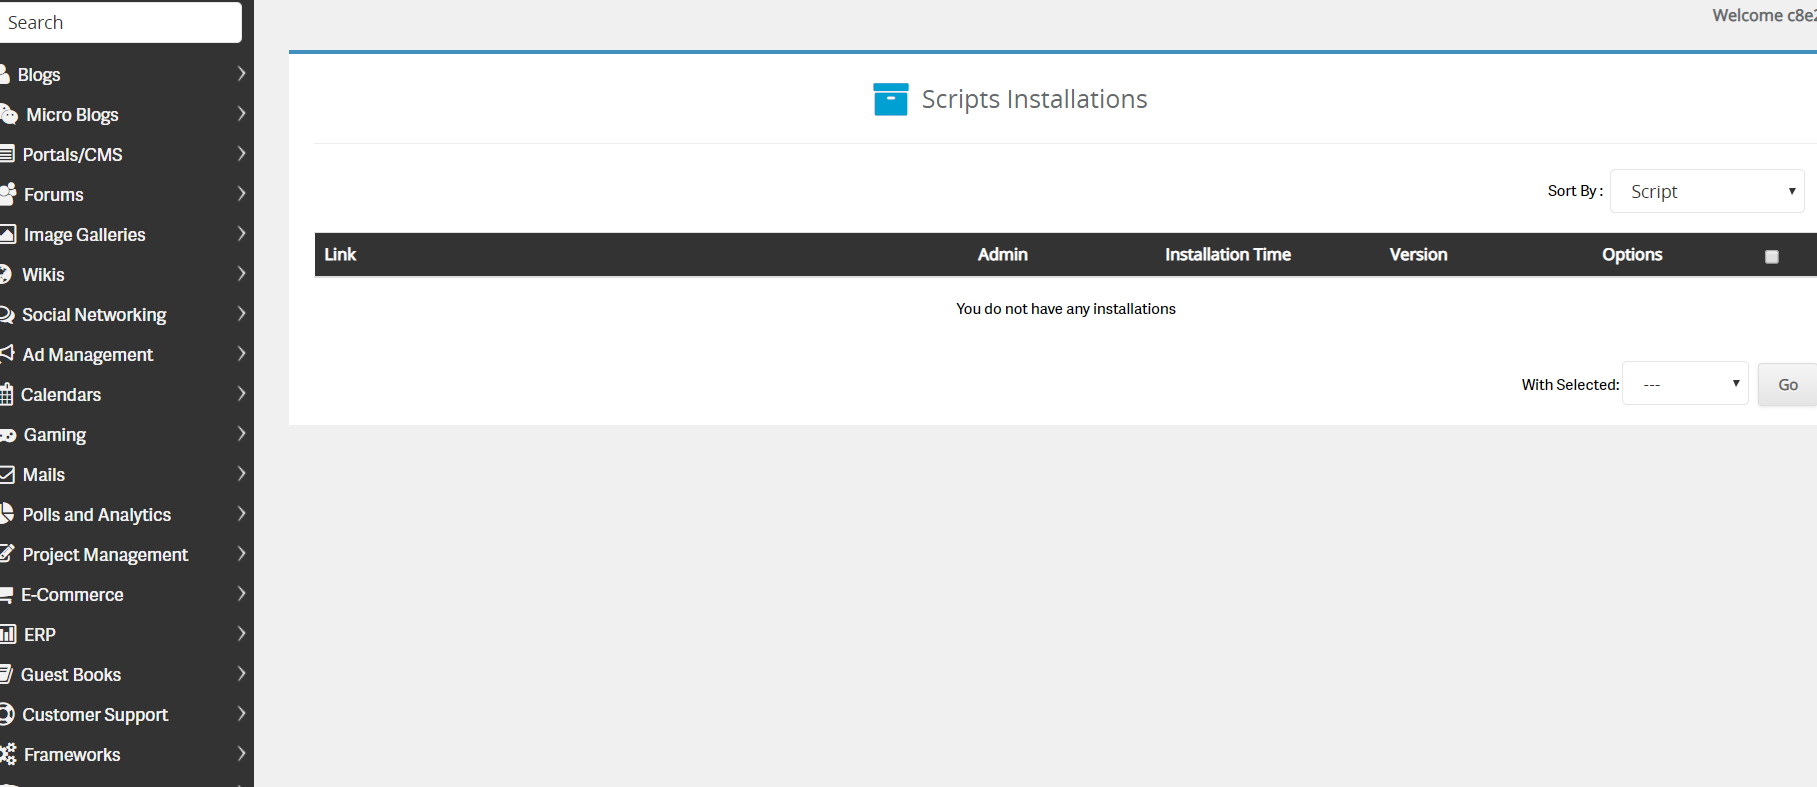This screenshot has height=787, width=1817.
Task: Click the Installation Time column header
Action: pos(1227,255)
